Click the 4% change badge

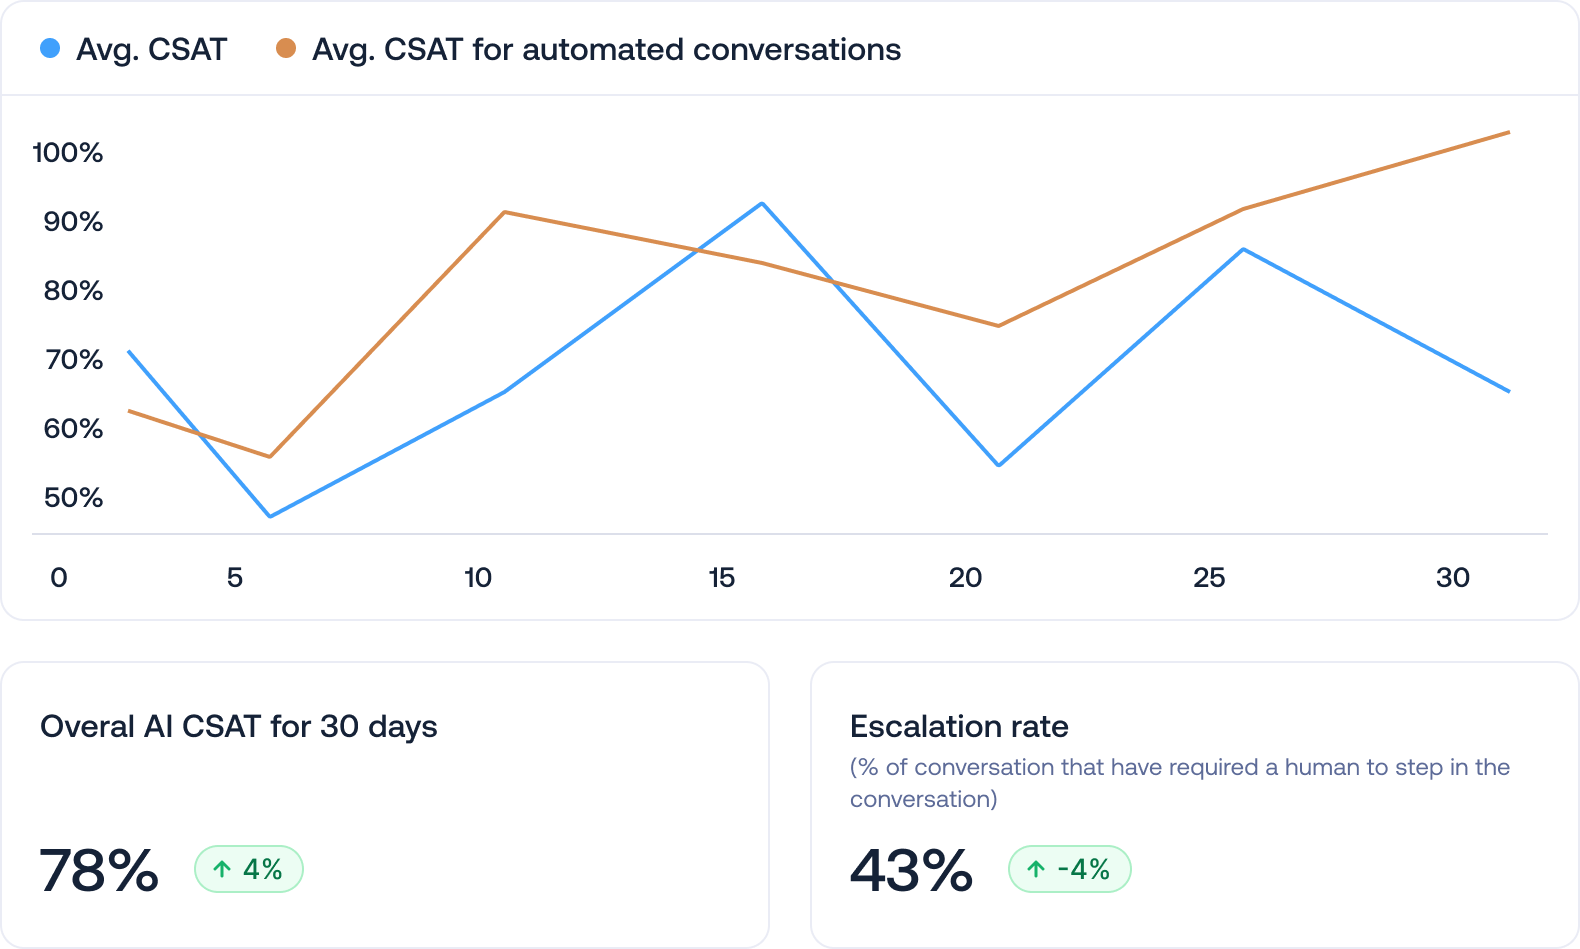(x=249, y=869)
